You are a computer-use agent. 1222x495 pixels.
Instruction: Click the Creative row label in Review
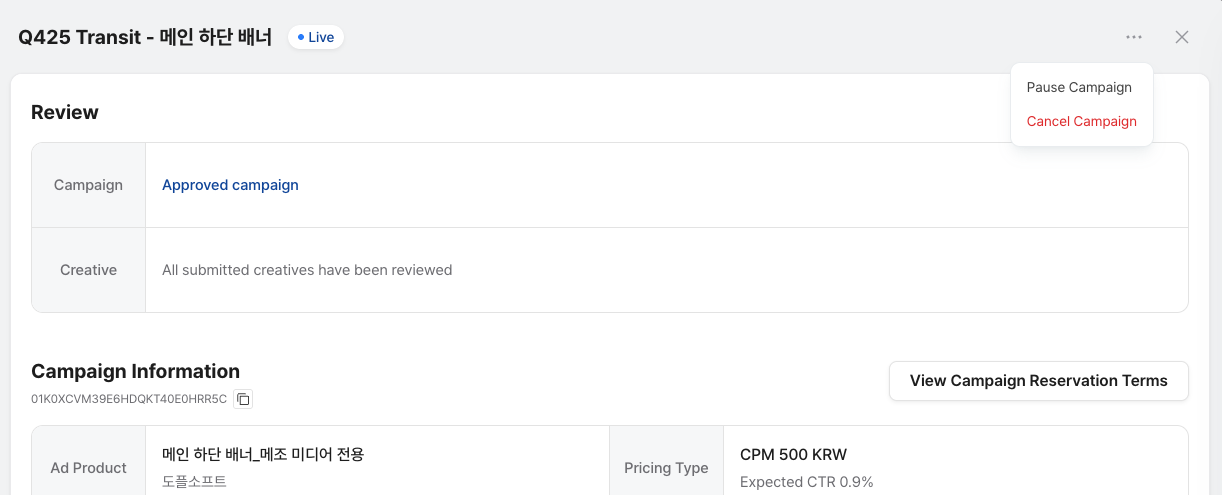pyautogui.click(x=88, y=270)
